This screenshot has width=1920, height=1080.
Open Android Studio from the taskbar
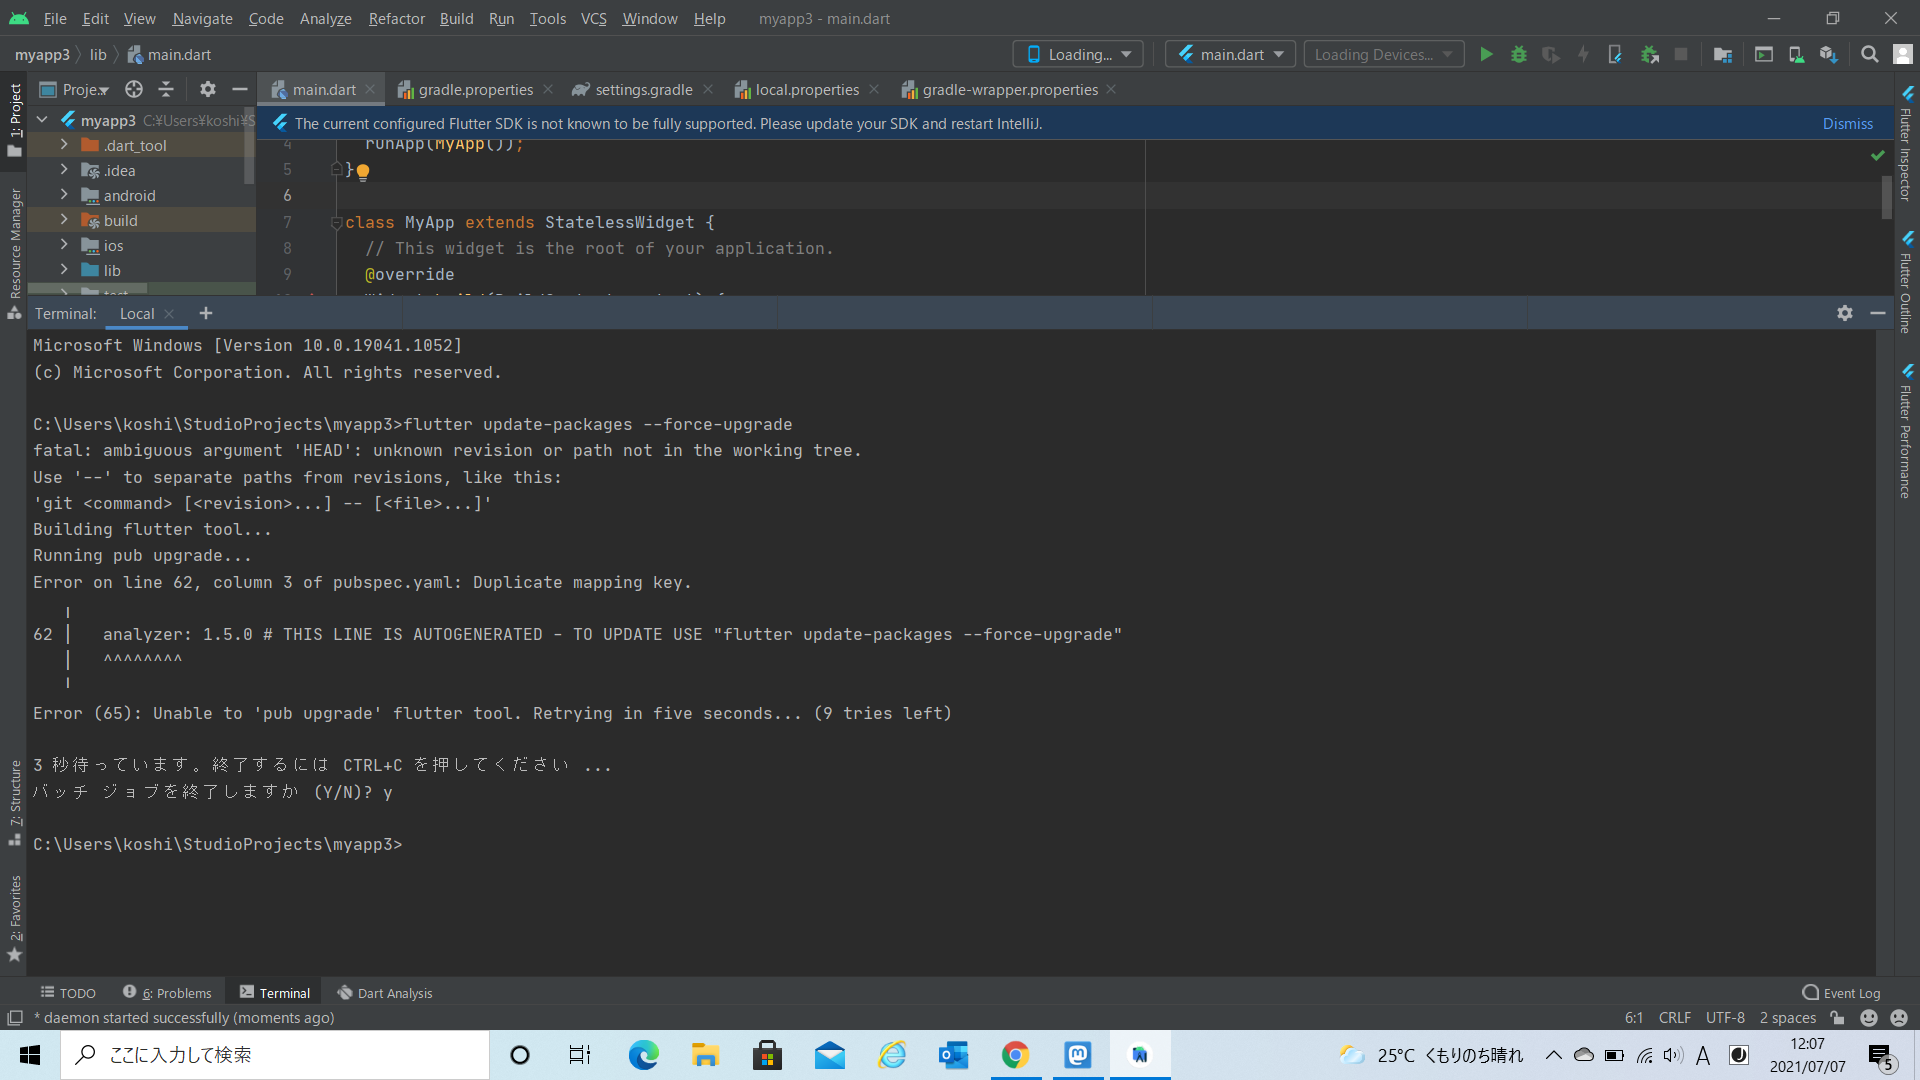point(1140,1054)
